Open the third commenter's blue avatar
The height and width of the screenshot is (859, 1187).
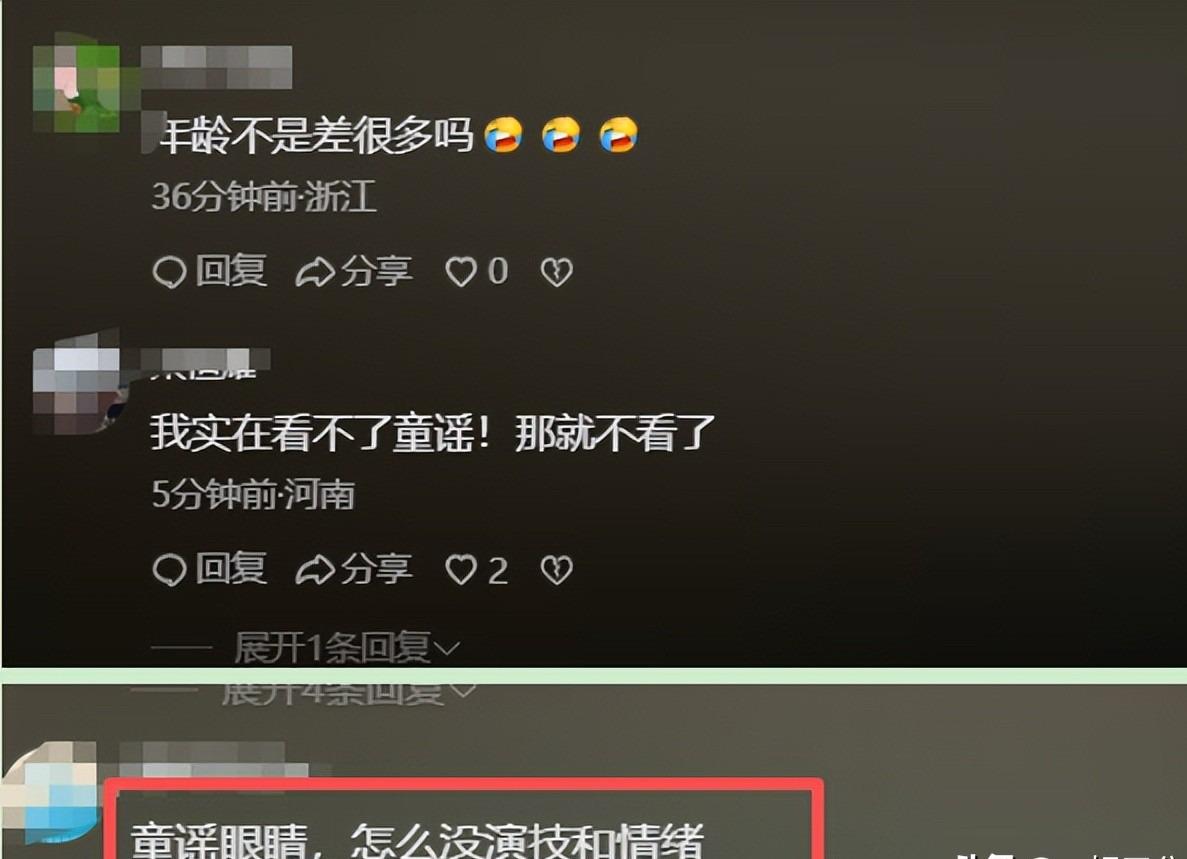point(48,793)
